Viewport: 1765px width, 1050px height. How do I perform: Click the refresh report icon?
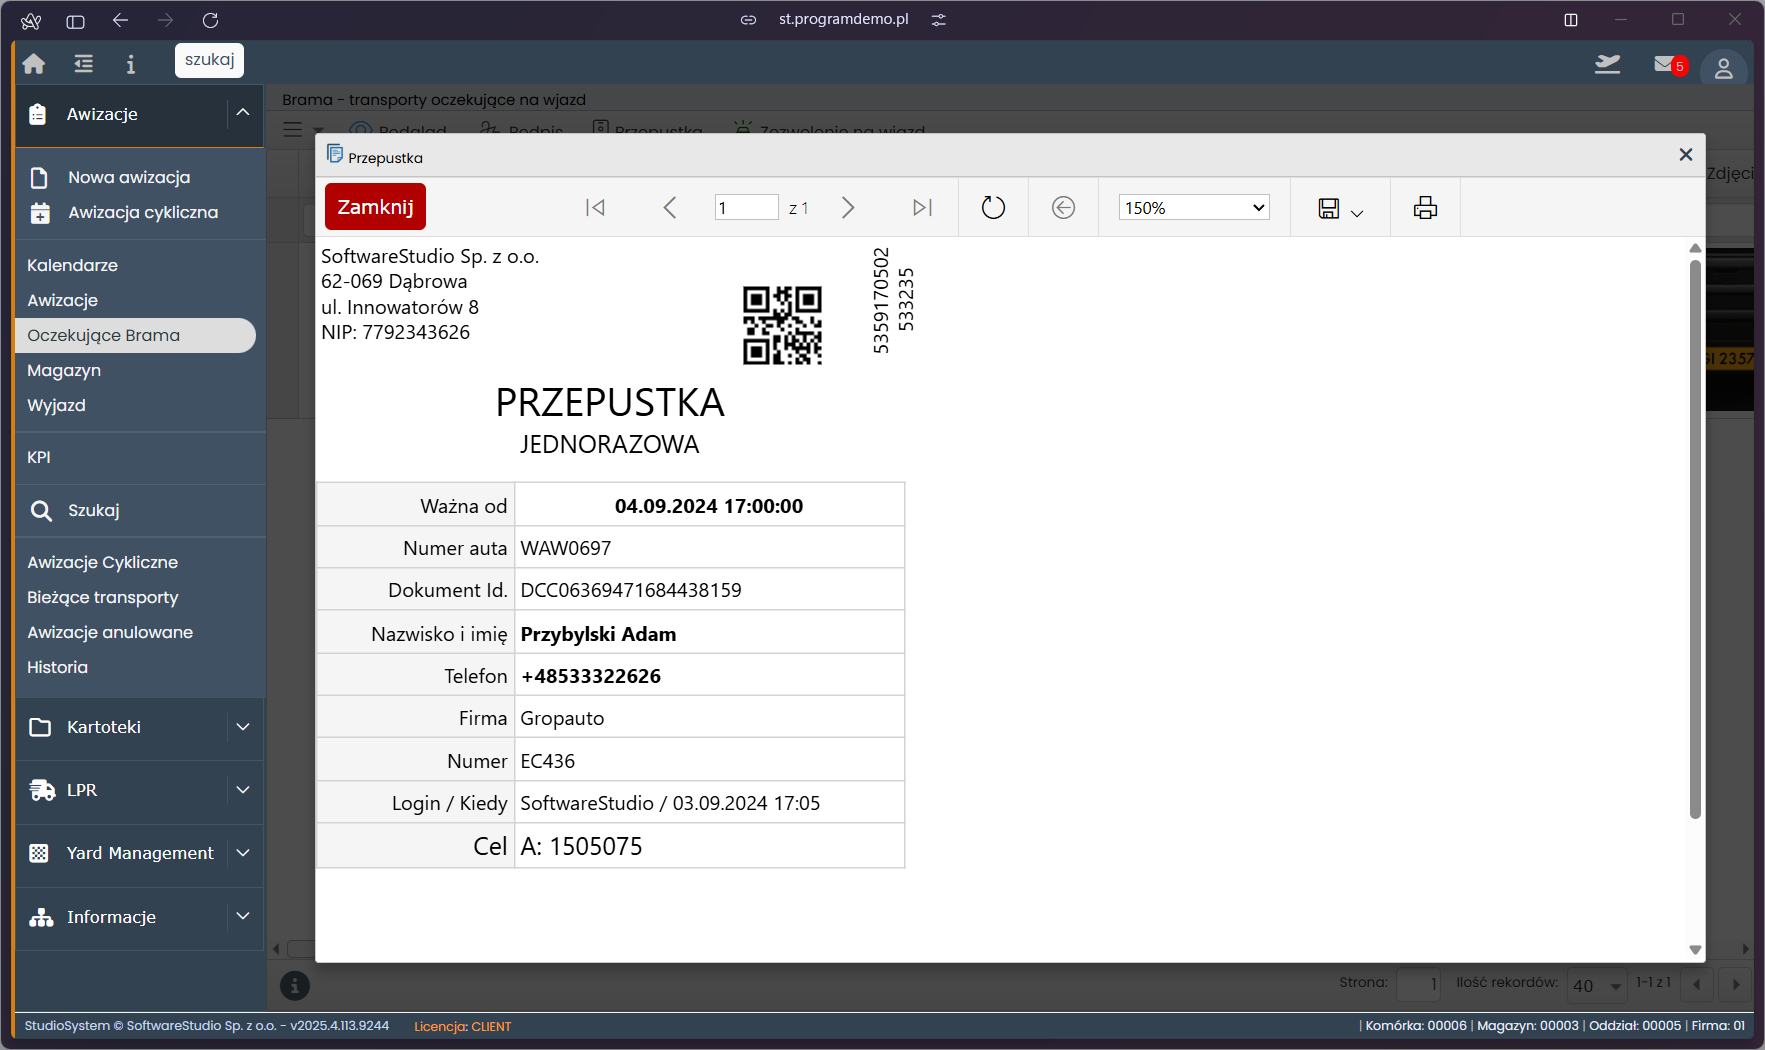pyautogui.click(x=992, y=208)
